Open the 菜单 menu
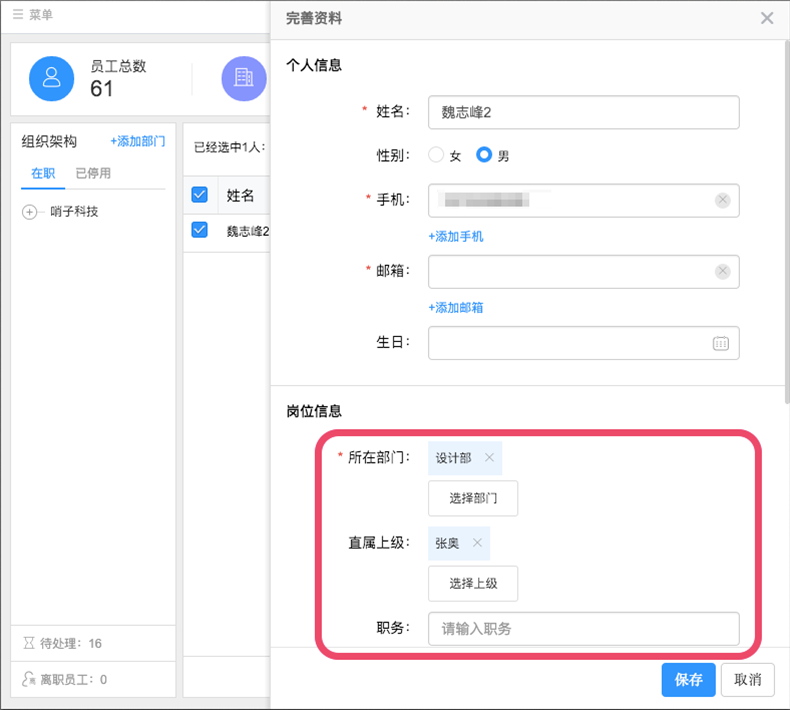The height and width of the screenshot is (710, 790). coord(33,15)
